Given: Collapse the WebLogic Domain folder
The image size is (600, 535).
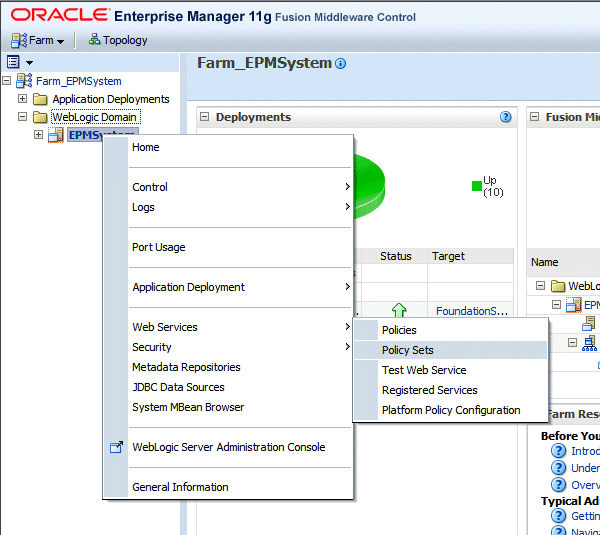Looking at the screenshot, I should (x=23, y=116).
